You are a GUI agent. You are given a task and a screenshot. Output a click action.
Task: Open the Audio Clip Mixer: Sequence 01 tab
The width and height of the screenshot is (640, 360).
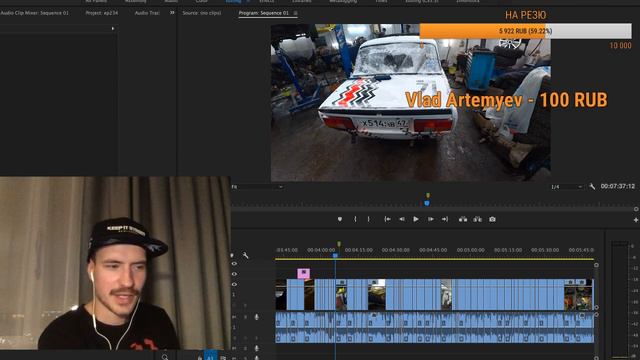coord(34,13)
